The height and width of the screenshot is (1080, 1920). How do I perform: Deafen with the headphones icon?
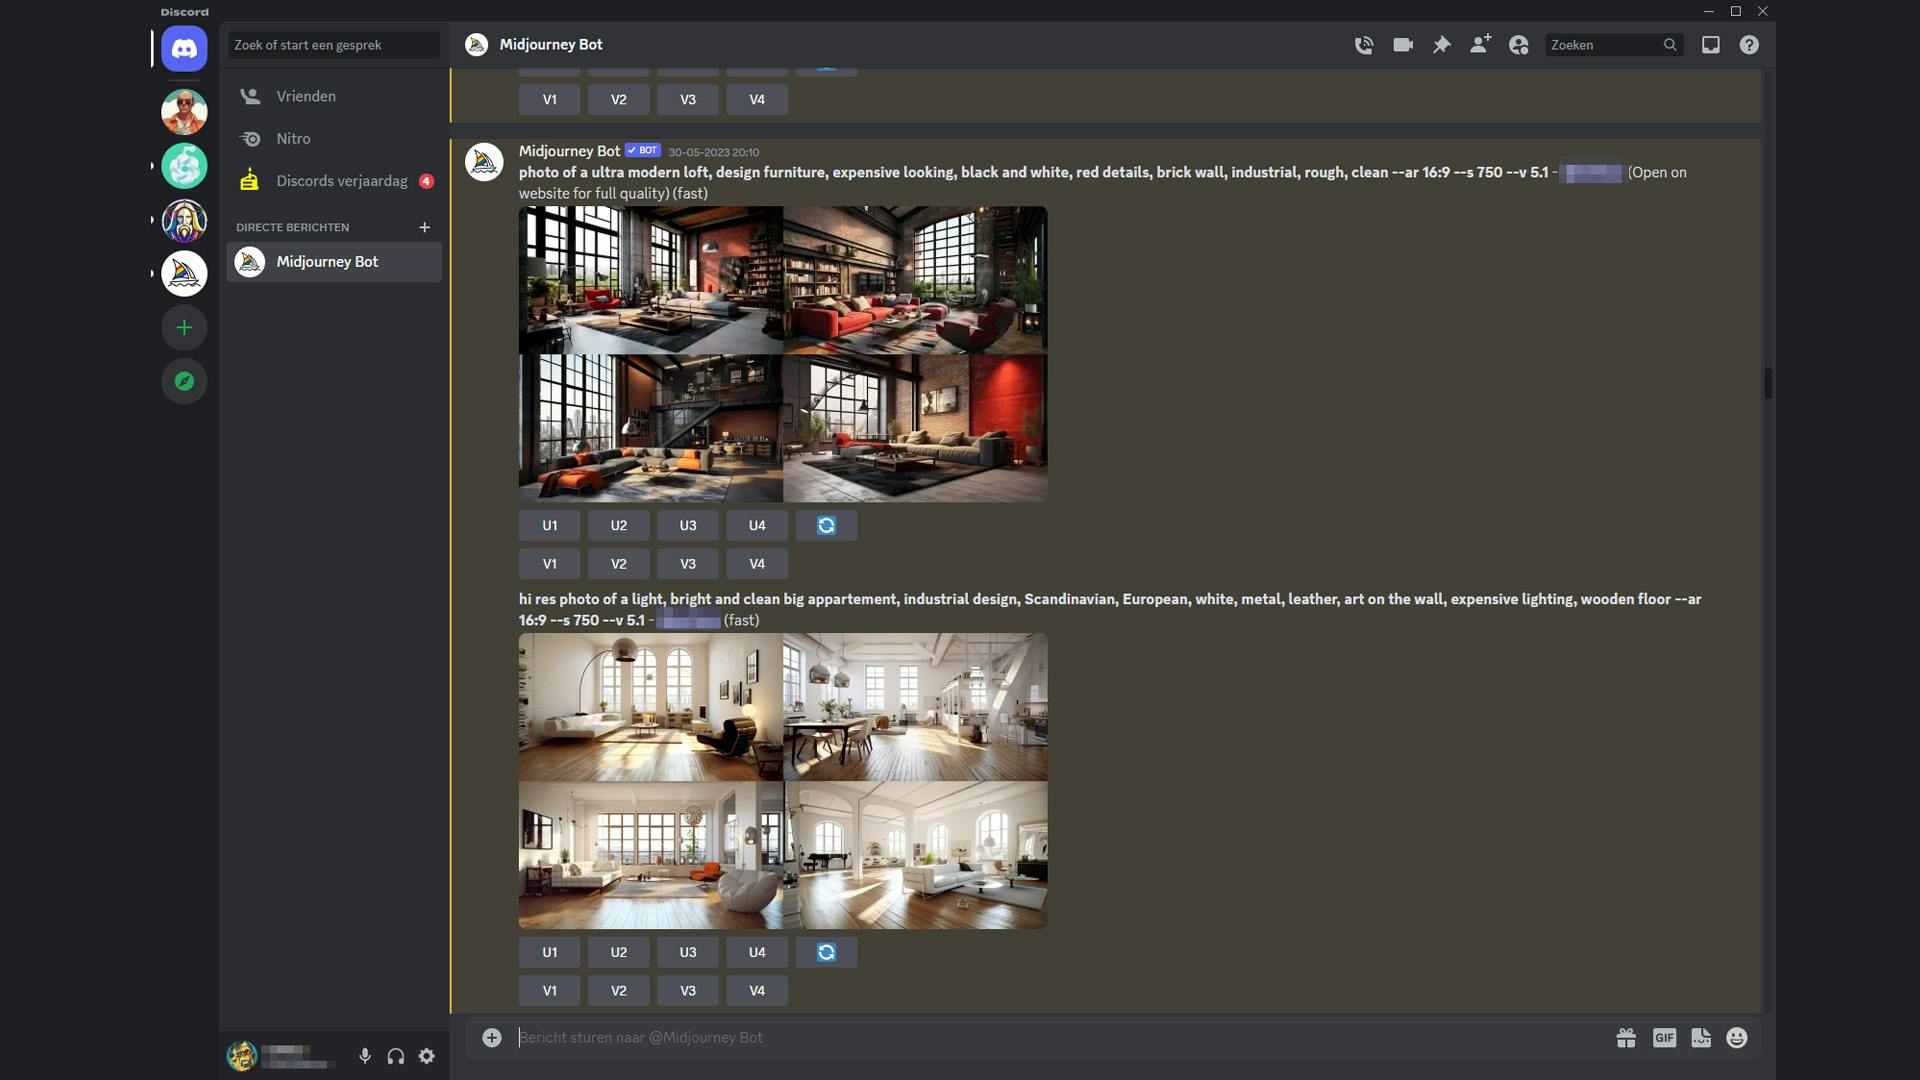396,1056
